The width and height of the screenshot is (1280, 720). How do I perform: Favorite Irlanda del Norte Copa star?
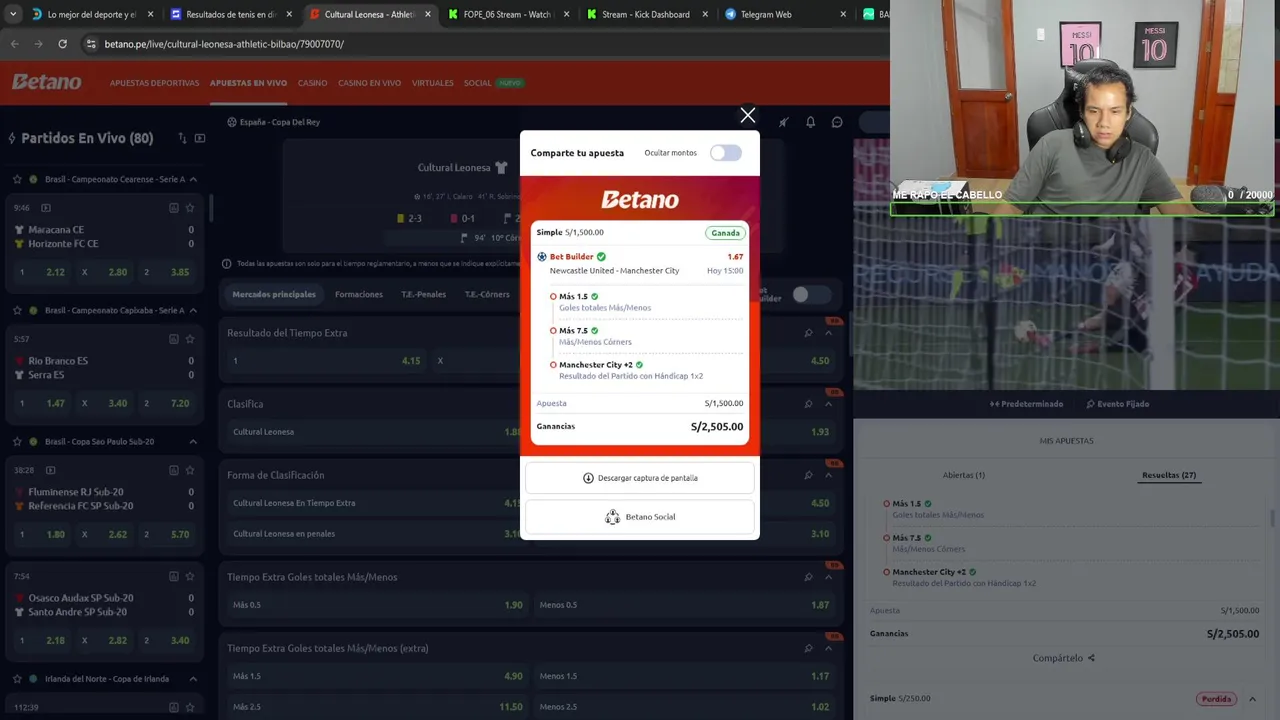[x=17, y=679]
